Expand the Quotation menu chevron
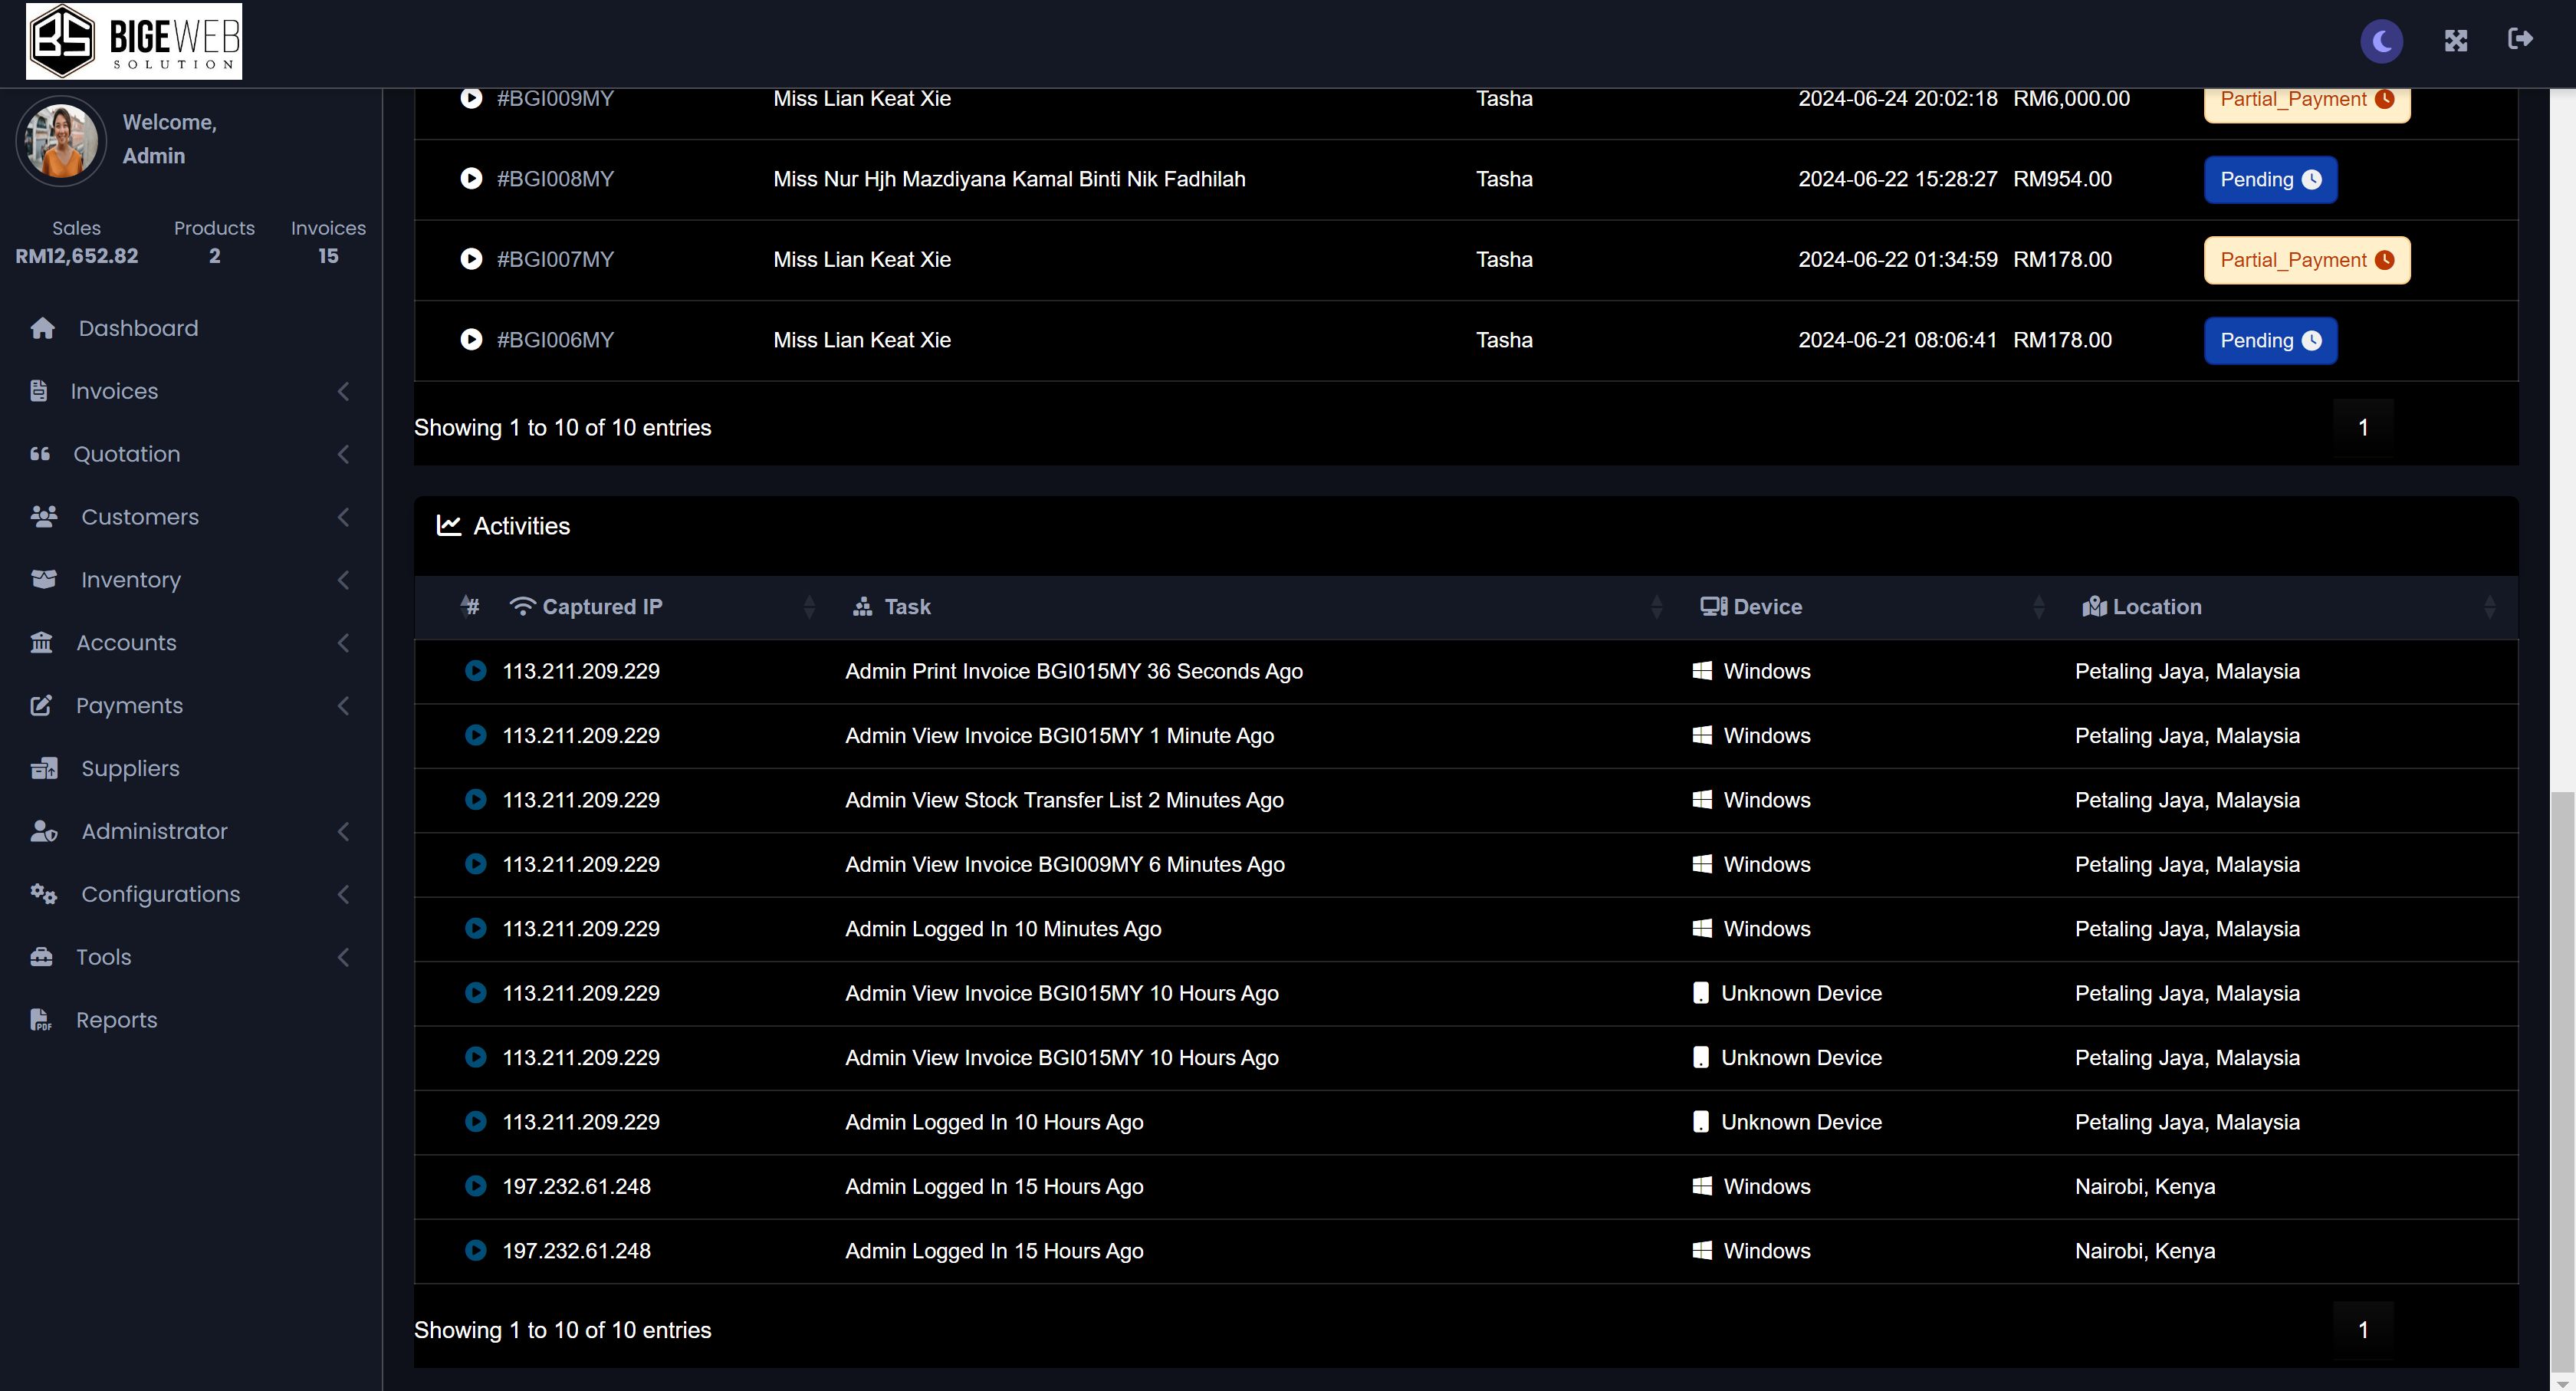This screenshot has width=2576, height=1391. pos(343,454)
